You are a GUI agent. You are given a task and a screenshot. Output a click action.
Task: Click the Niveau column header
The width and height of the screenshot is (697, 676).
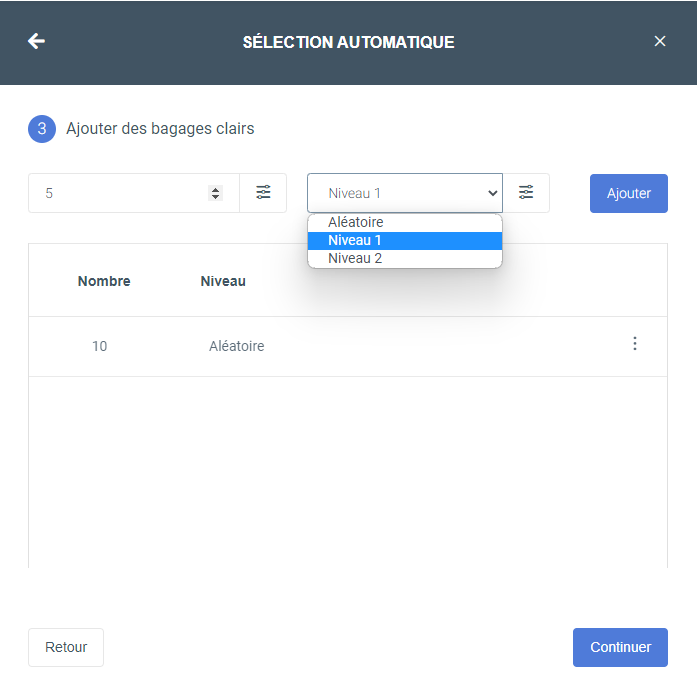[x=223, y=281]
